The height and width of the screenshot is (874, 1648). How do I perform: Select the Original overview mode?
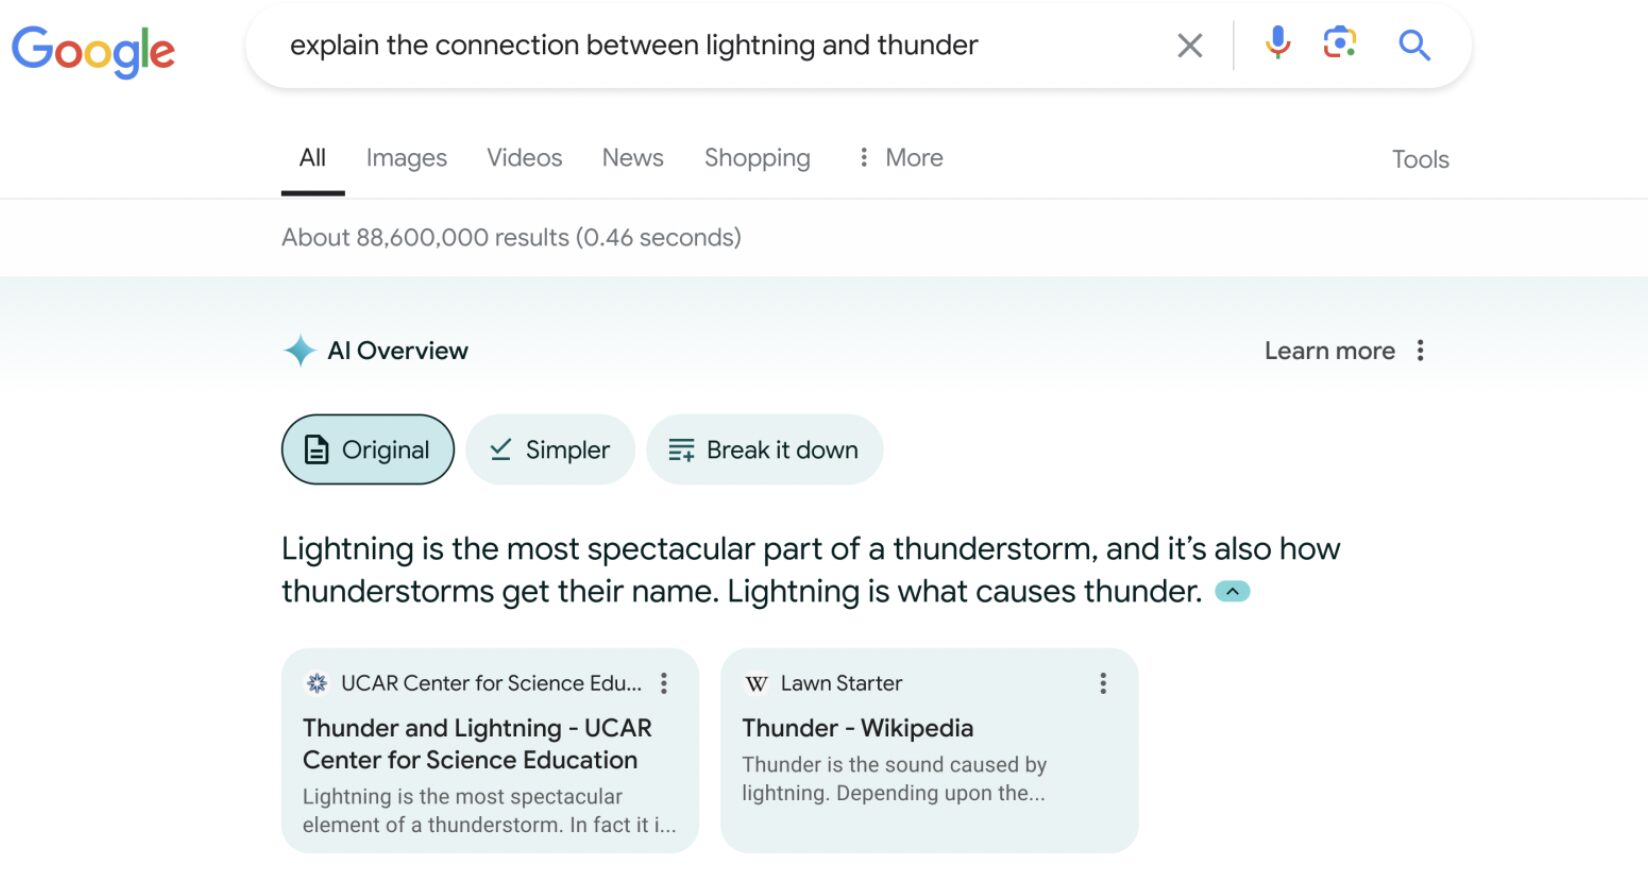[x=368, y=450]
